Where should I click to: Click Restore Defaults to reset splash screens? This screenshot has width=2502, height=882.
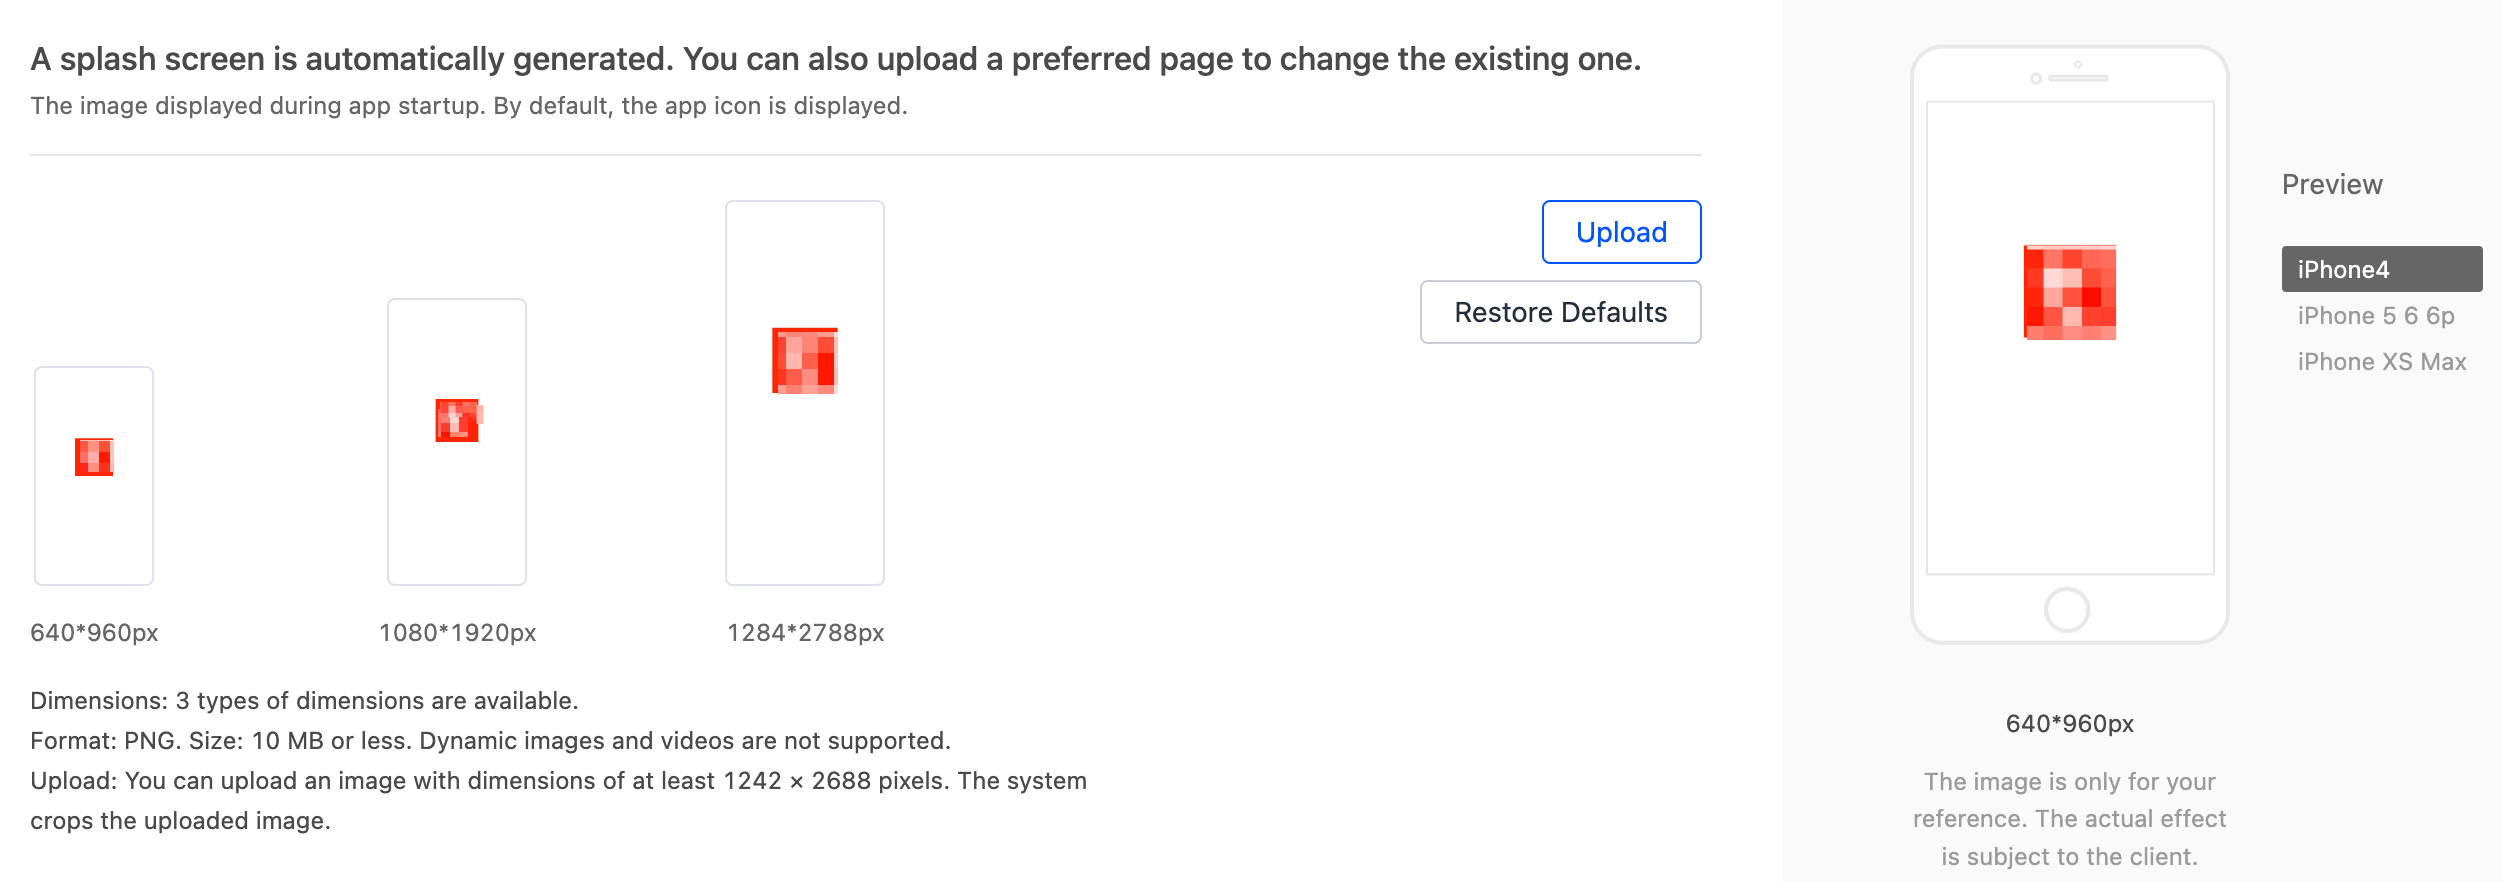tap(1560, 312)
